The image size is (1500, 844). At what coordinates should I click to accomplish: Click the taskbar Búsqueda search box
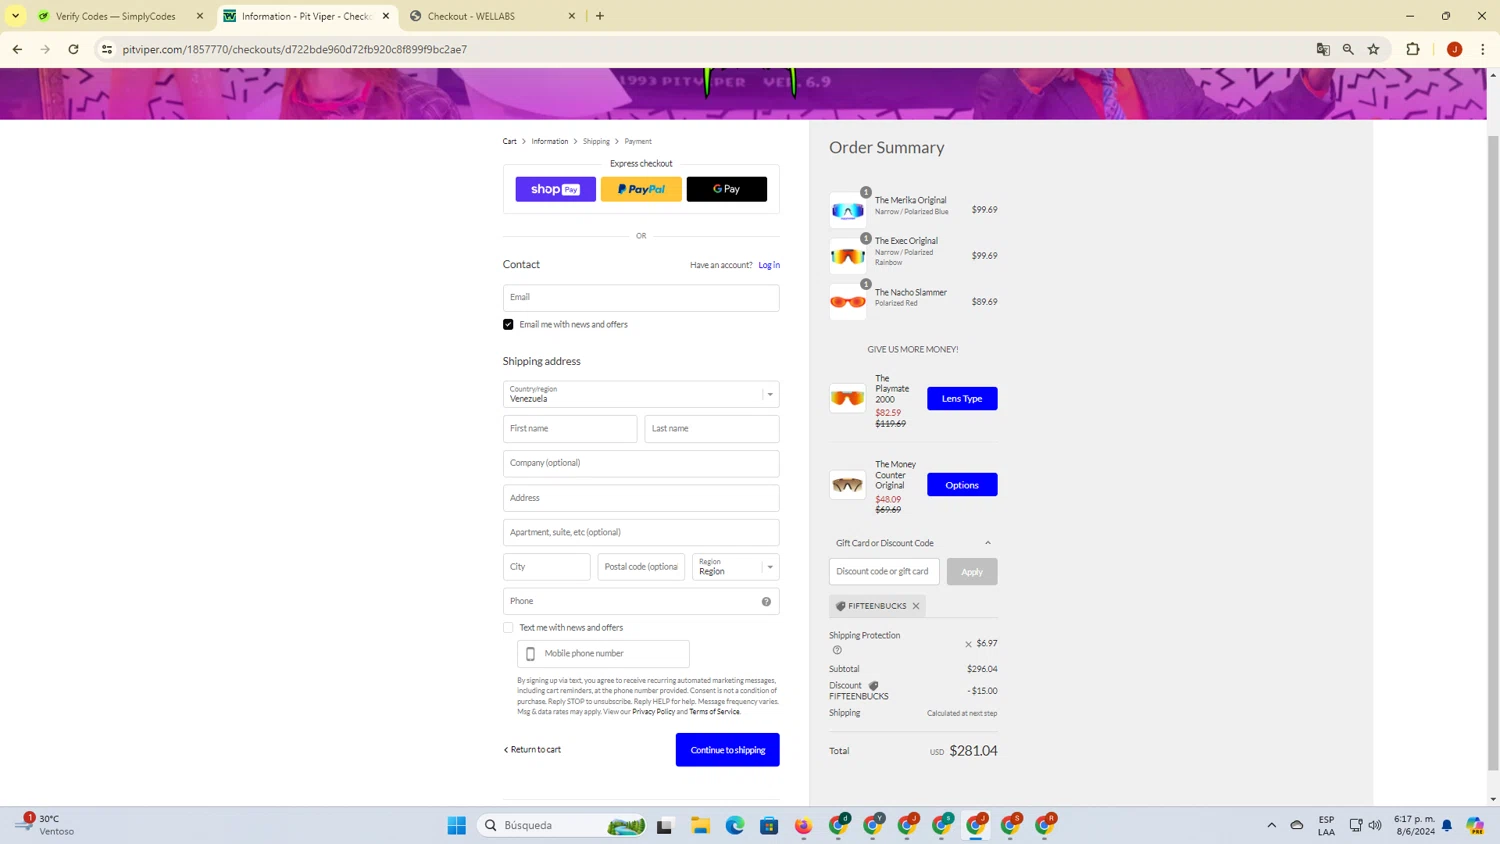point(562,825)
